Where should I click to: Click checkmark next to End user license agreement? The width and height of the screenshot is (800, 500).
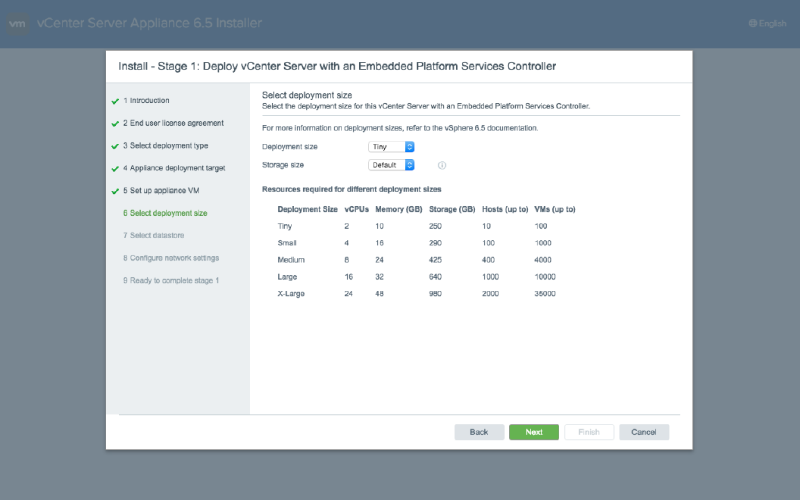point(116,123)
